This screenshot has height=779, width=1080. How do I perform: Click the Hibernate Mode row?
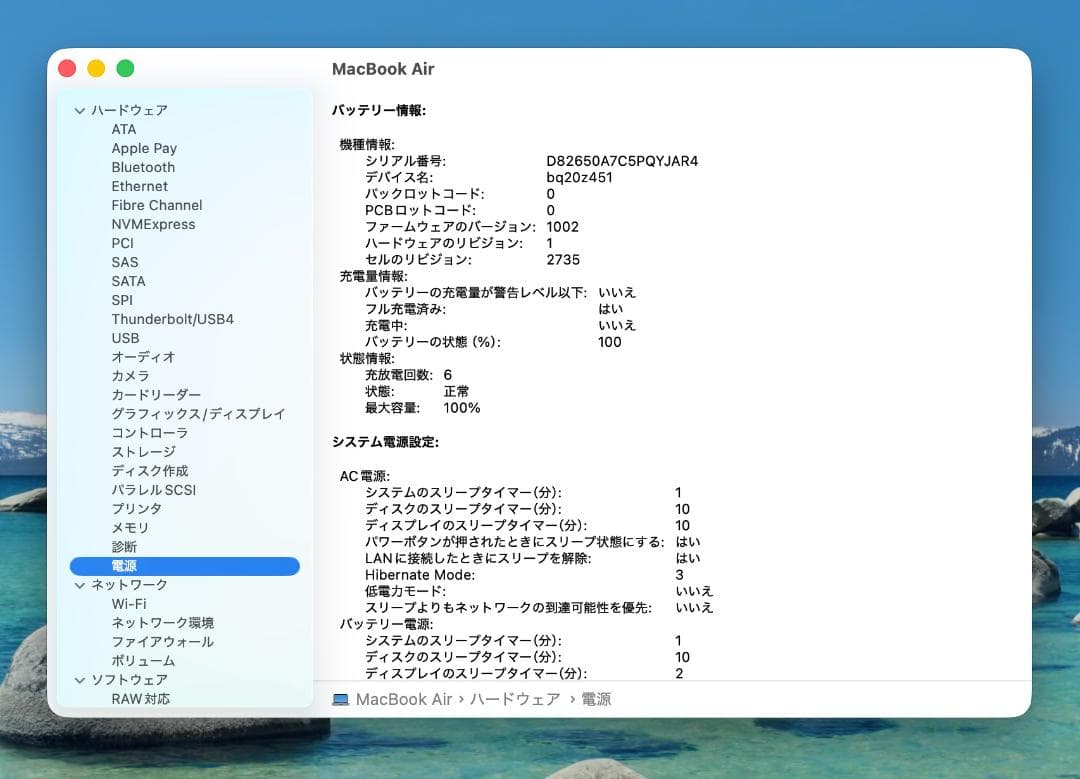pos(524,575)
